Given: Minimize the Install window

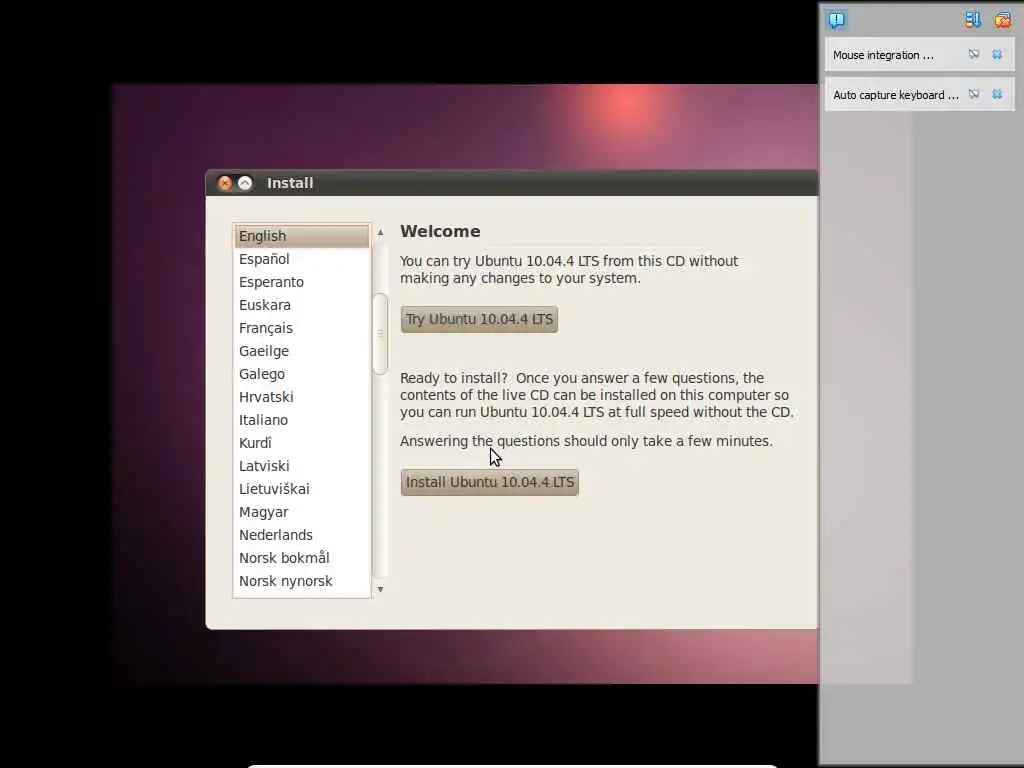Looking at the screenshot, I should coord(245,183).
